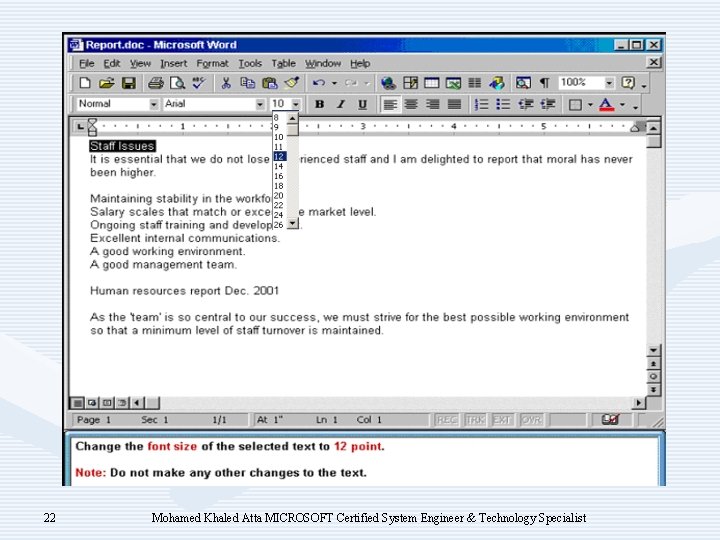Open the Drawing toolbar icon
This screenshot has height=540, width=720.
496,83
